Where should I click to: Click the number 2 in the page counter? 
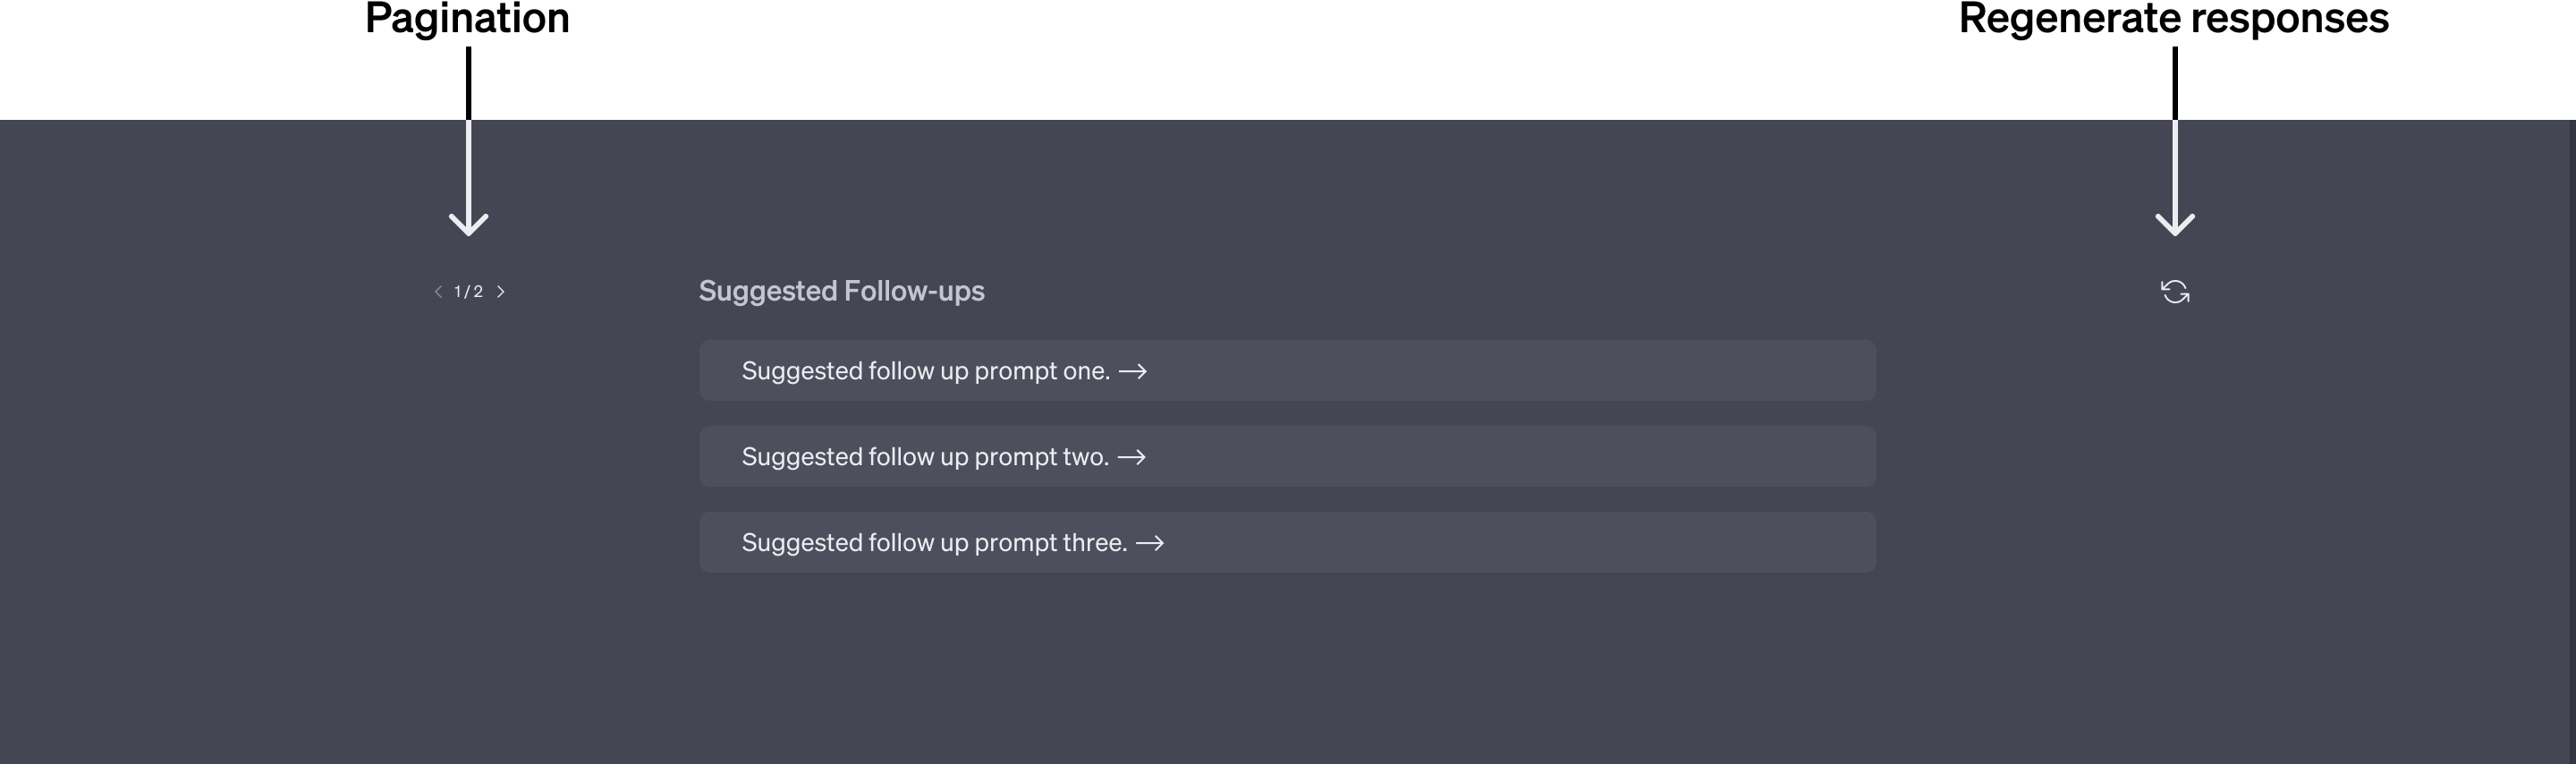478,292
